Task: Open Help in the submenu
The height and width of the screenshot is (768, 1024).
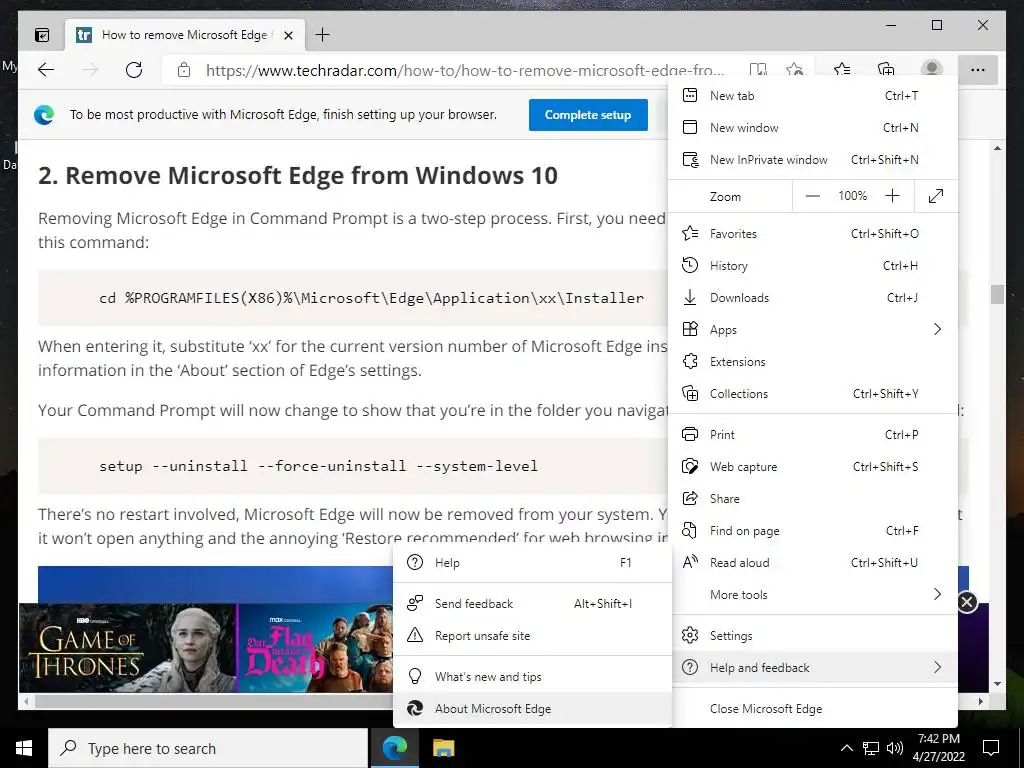Action: (x=532, y=563)
